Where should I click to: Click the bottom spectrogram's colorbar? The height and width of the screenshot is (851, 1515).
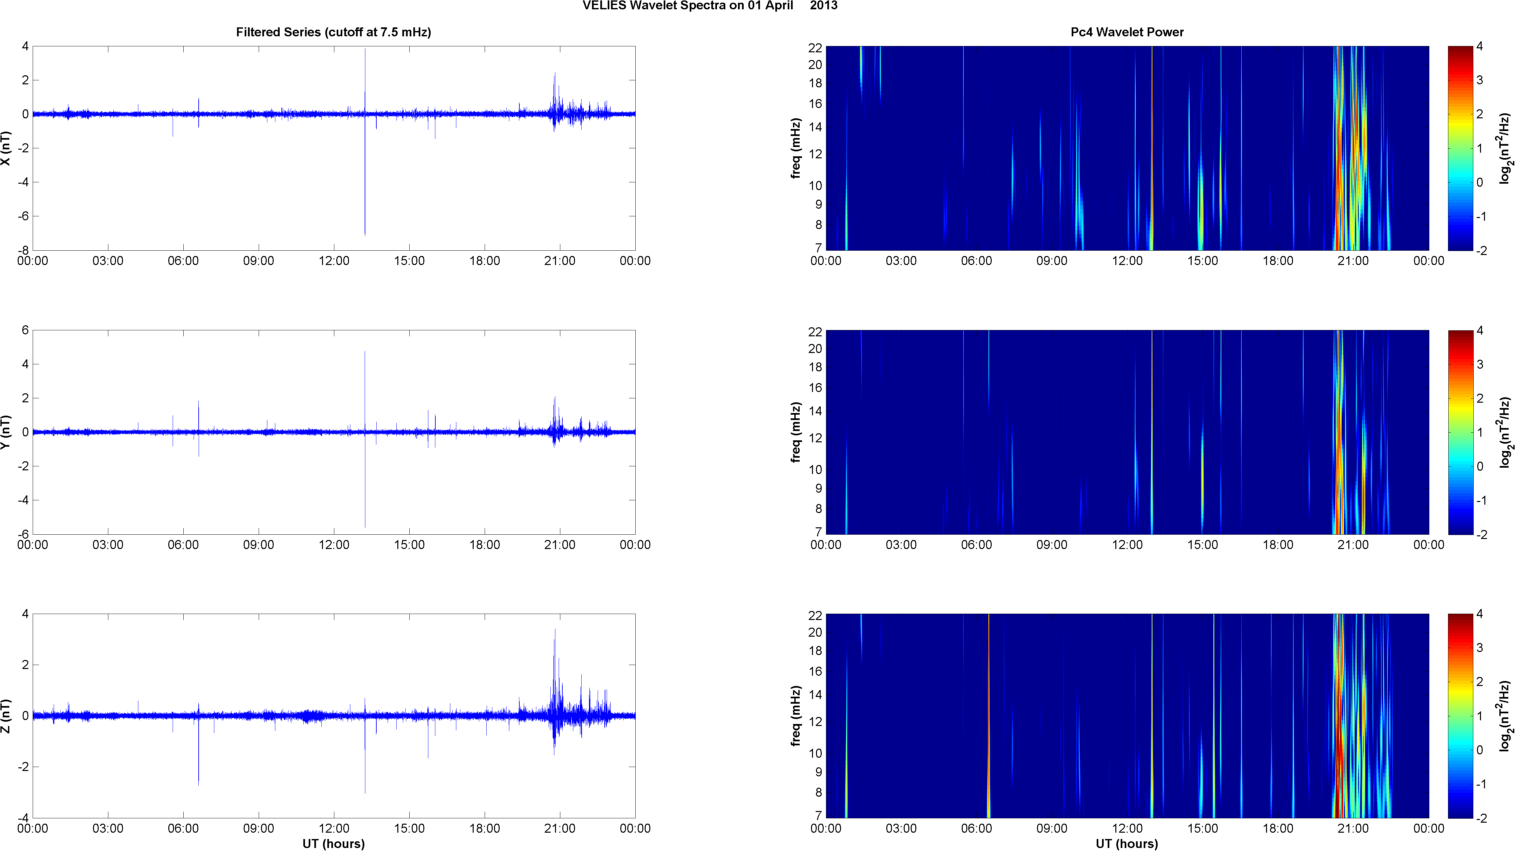1460,716
